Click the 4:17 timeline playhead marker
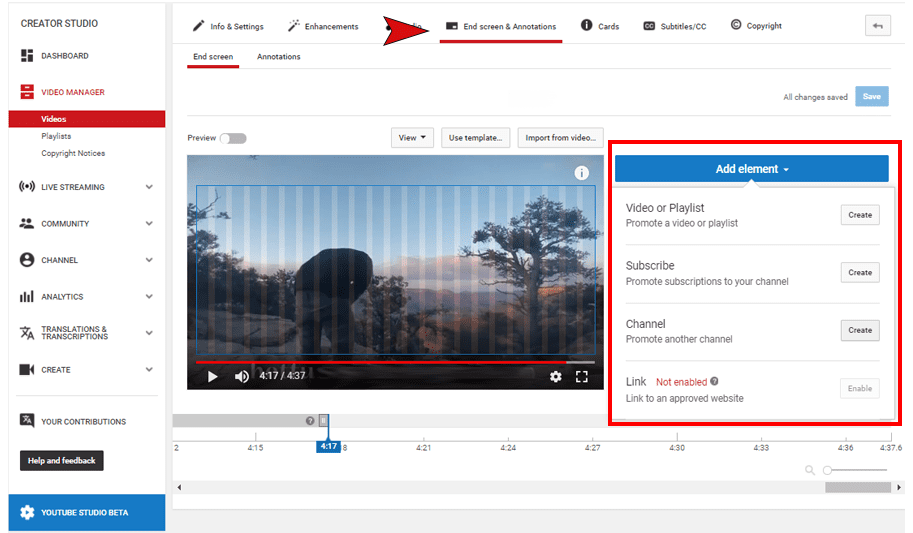This screenshot has width=913, height=533. 328,446
